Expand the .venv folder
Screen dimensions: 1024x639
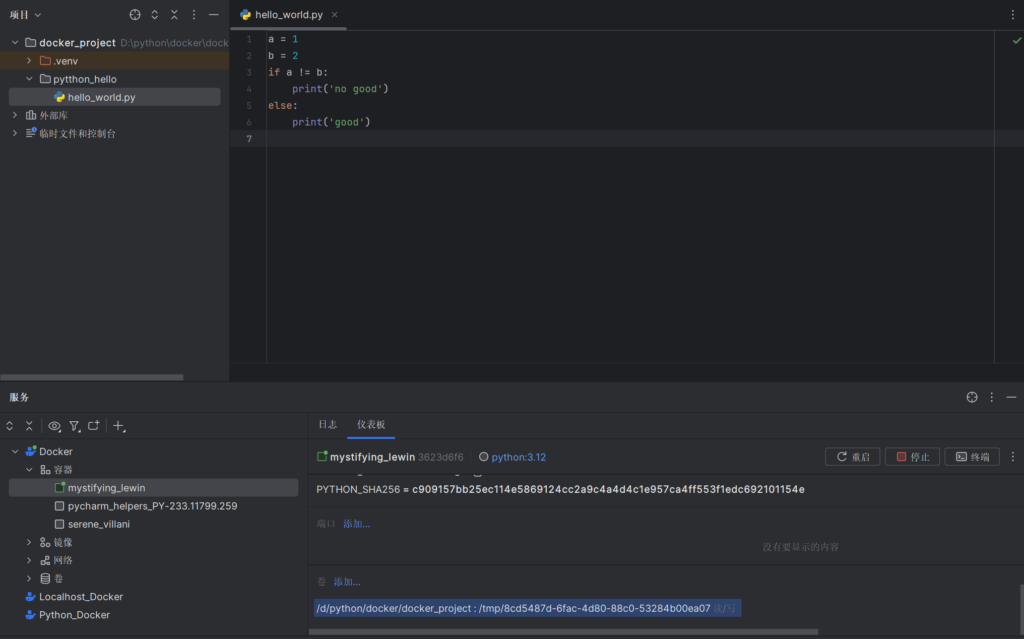click(x=29, y=61)
